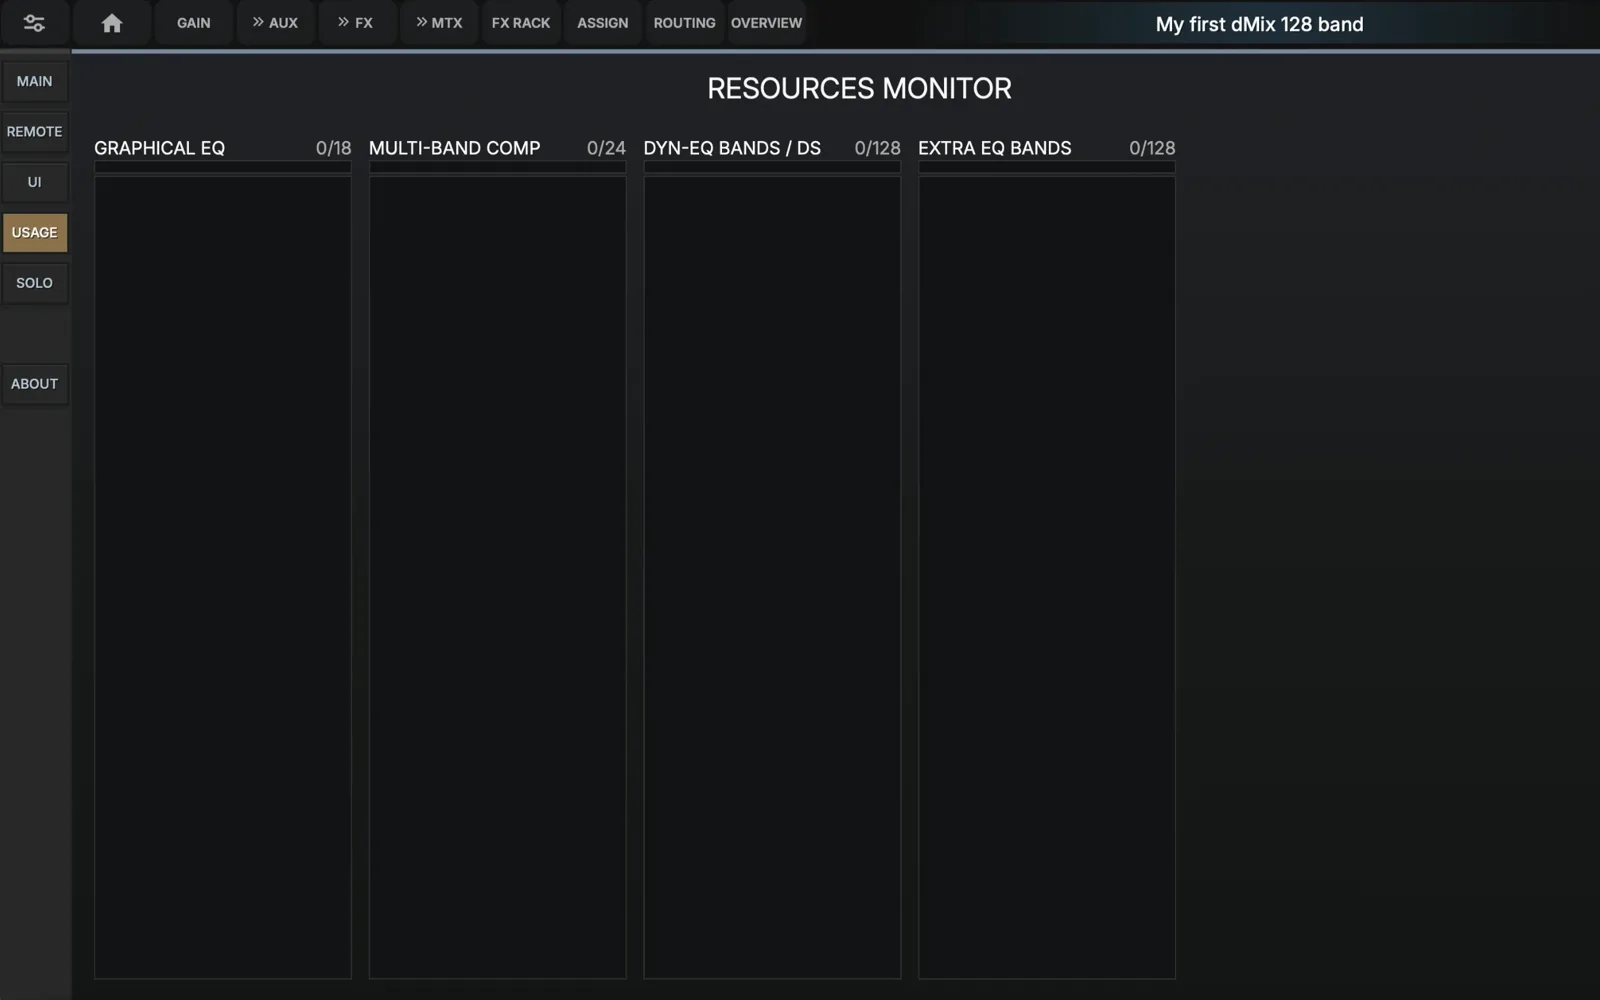Select MAIN settings section
This screenshot has height=1000, width=1600.
[x=35, y=81]
